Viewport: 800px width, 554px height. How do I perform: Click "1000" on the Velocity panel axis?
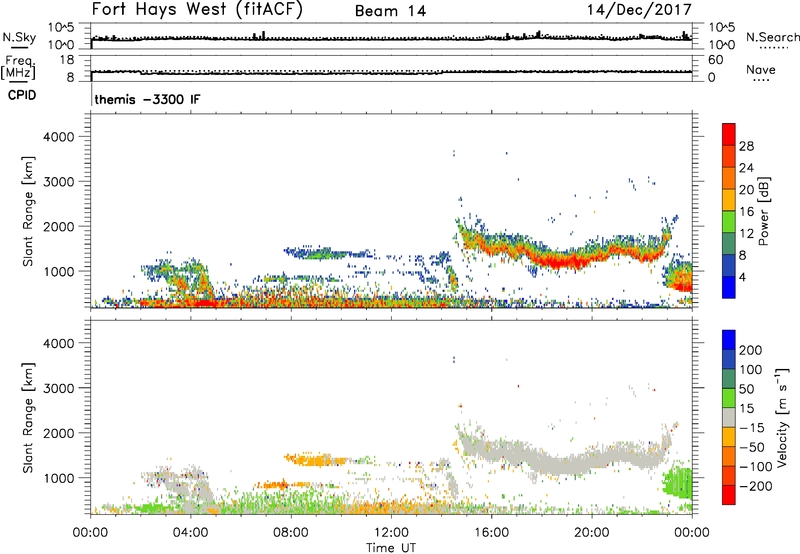click(x=58, y=478)
